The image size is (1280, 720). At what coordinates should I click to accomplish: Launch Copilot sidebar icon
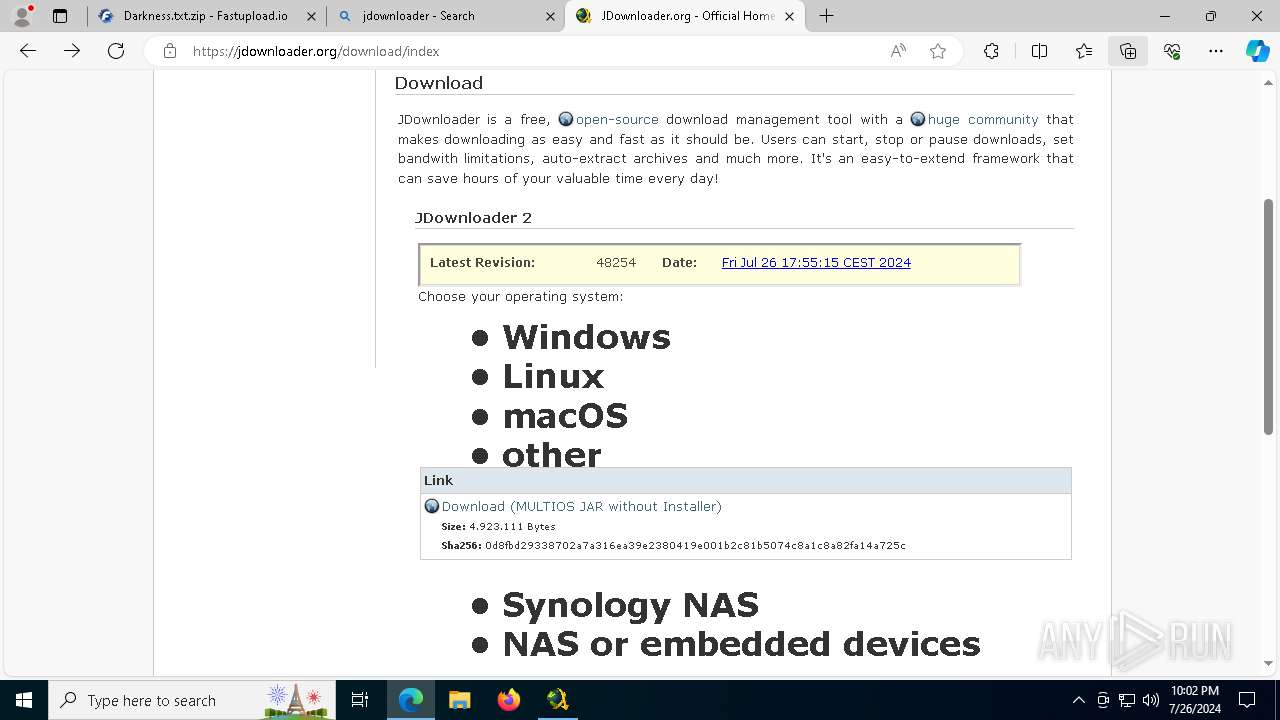pos(1257,51)
